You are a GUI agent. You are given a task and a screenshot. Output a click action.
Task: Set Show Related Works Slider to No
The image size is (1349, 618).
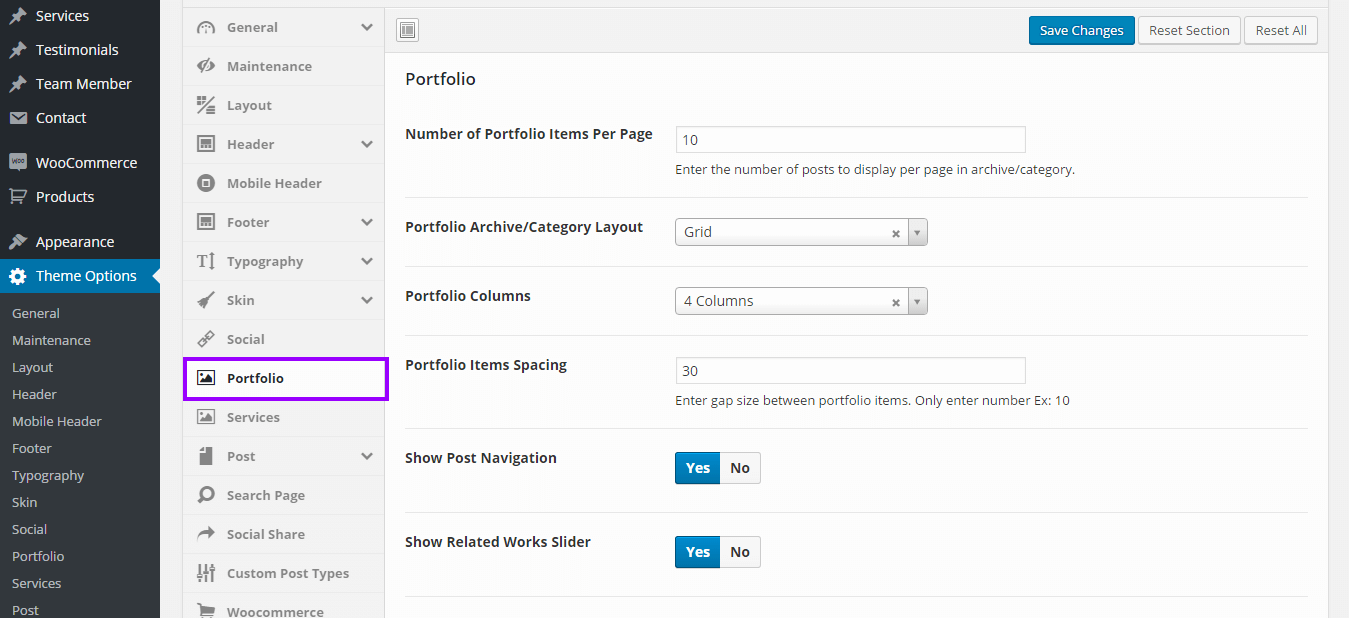(x=740, y=552)
